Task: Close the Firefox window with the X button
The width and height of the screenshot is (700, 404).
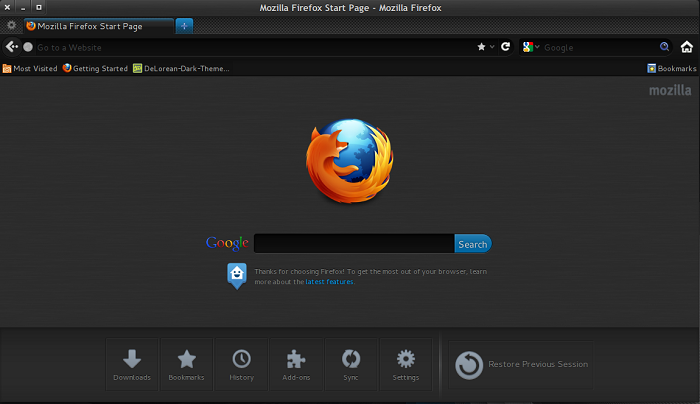Action: point(7,7)
